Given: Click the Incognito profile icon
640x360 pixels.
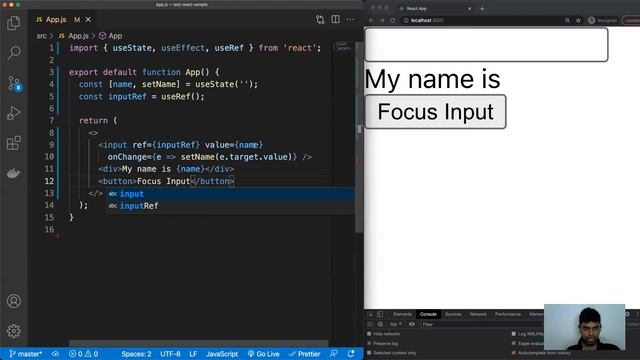Looking at the screenshot, I should (x=591, y=20).
